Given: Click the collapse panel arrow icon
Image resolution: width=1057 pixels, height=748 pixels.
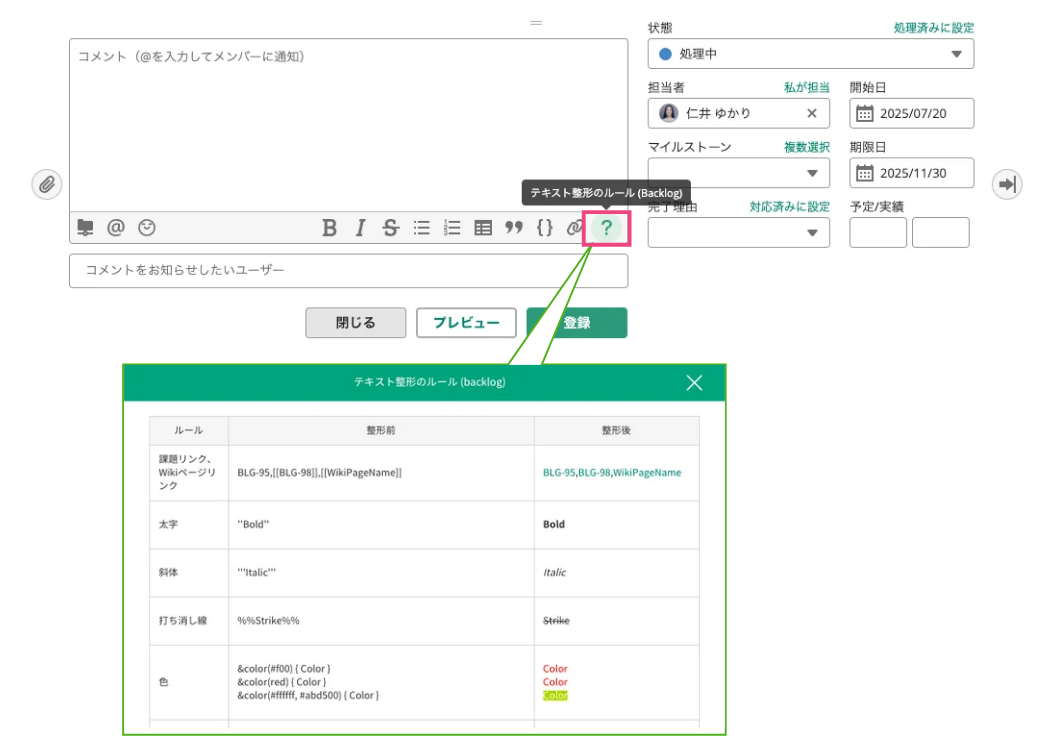Looking at the screenshot, I should pyautogui.click(x=1007, y=184).
